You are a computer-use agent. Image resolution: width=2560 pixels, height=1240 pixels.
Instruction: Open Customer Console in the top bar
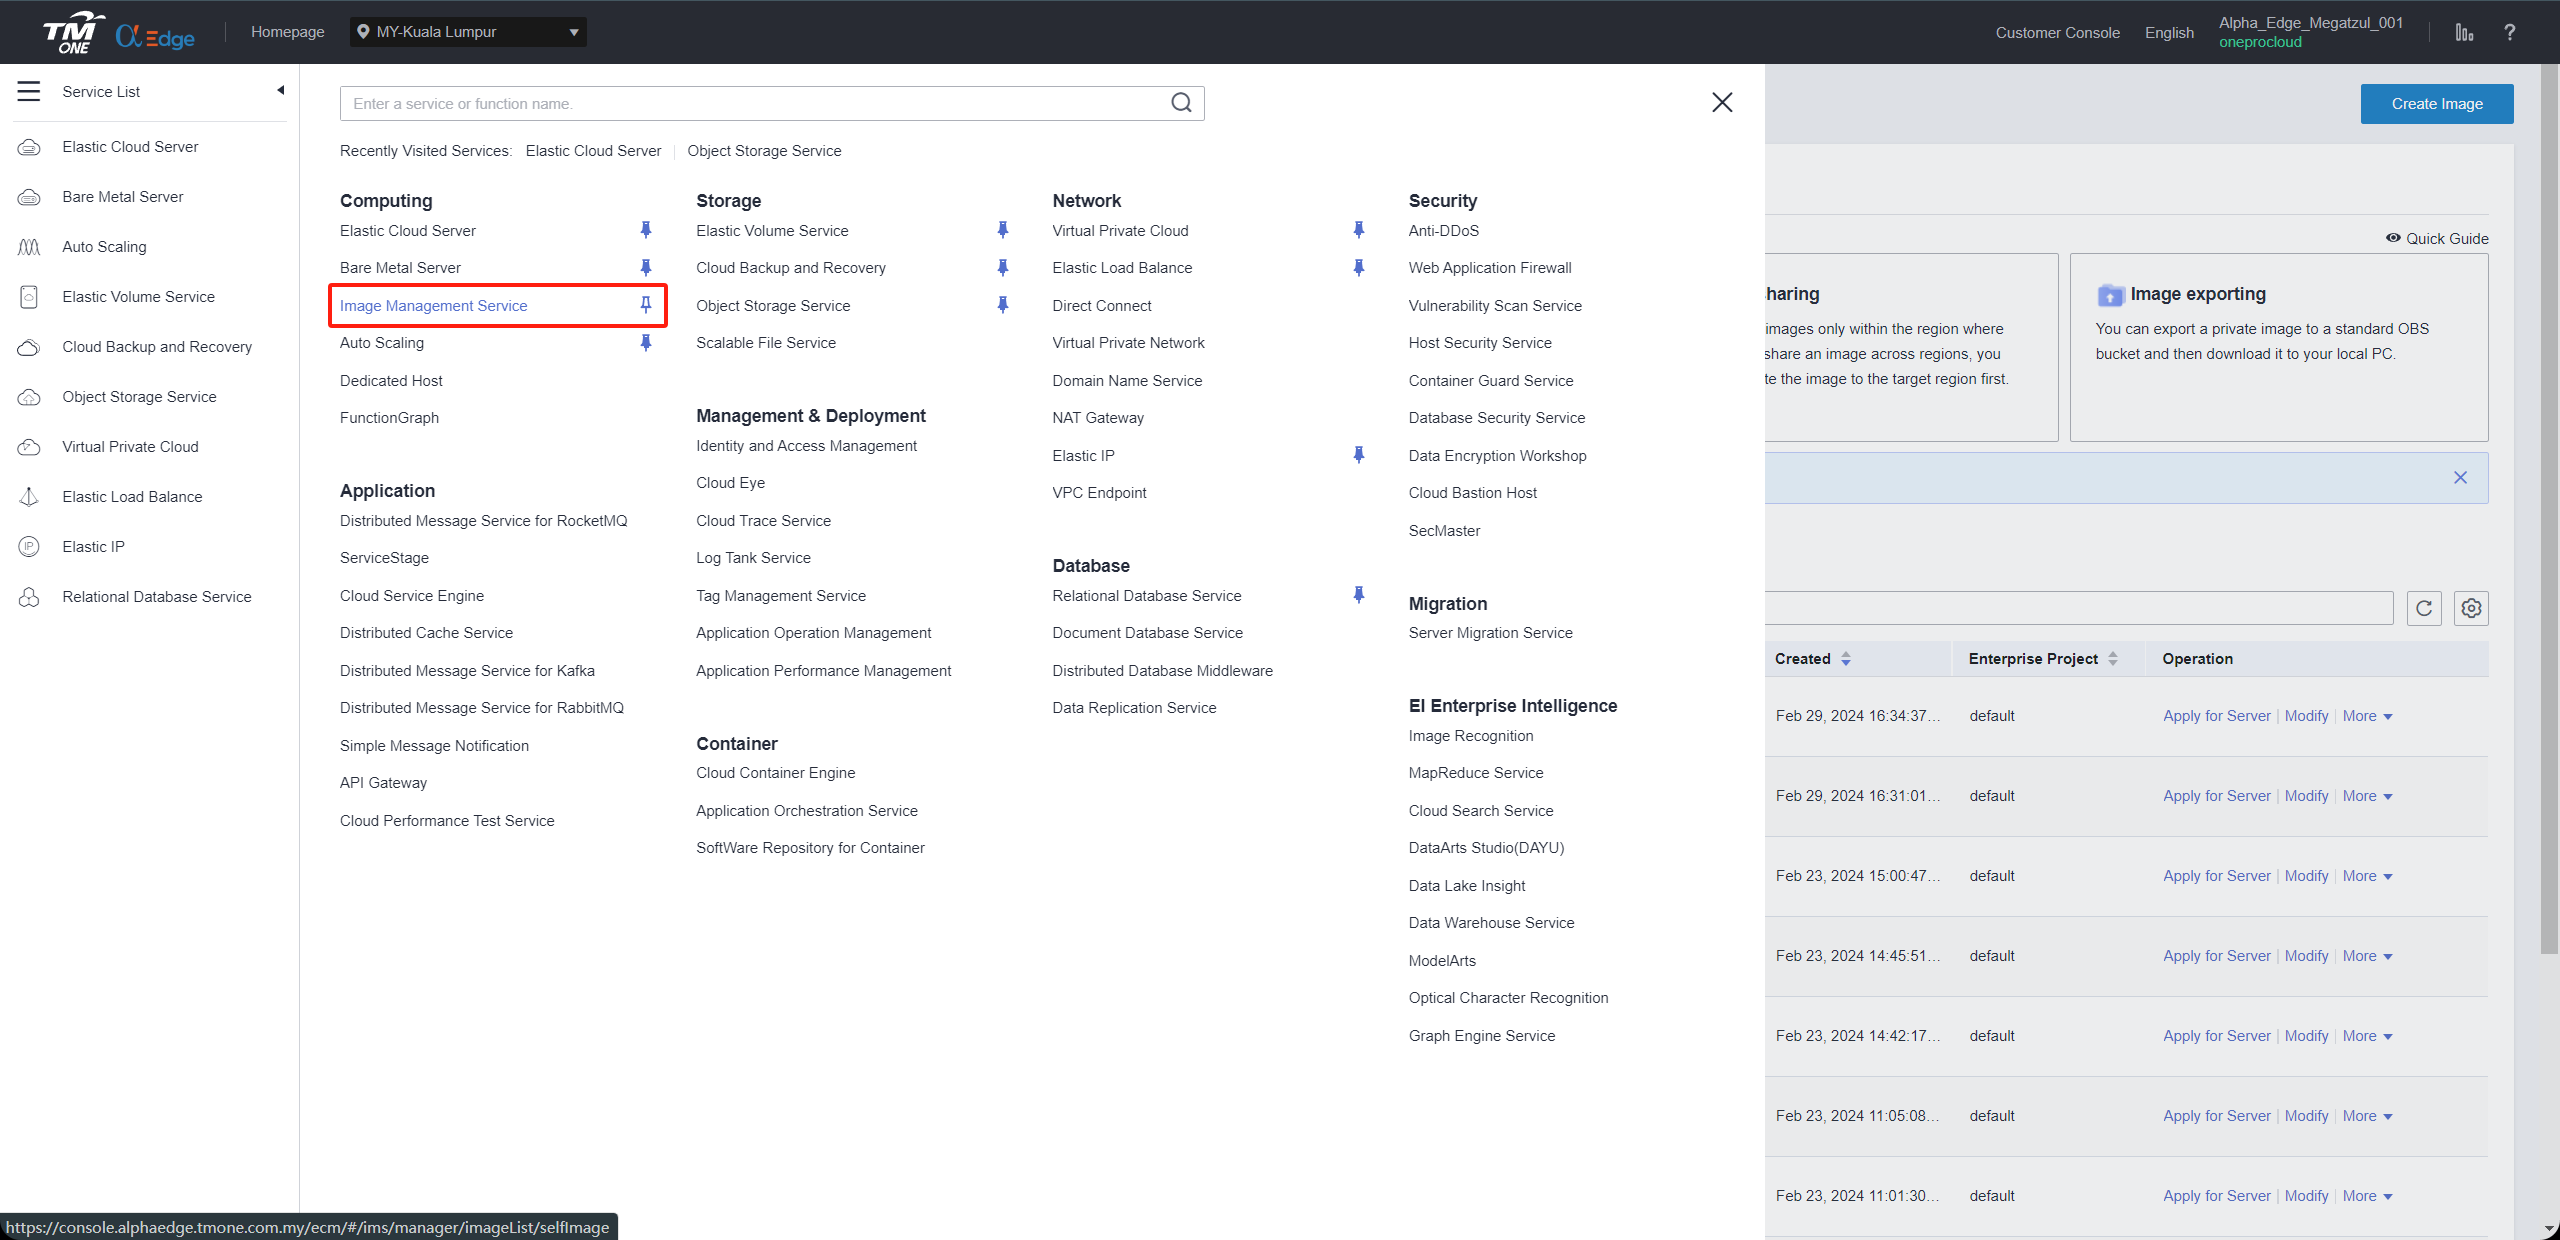coord(2057,33)
